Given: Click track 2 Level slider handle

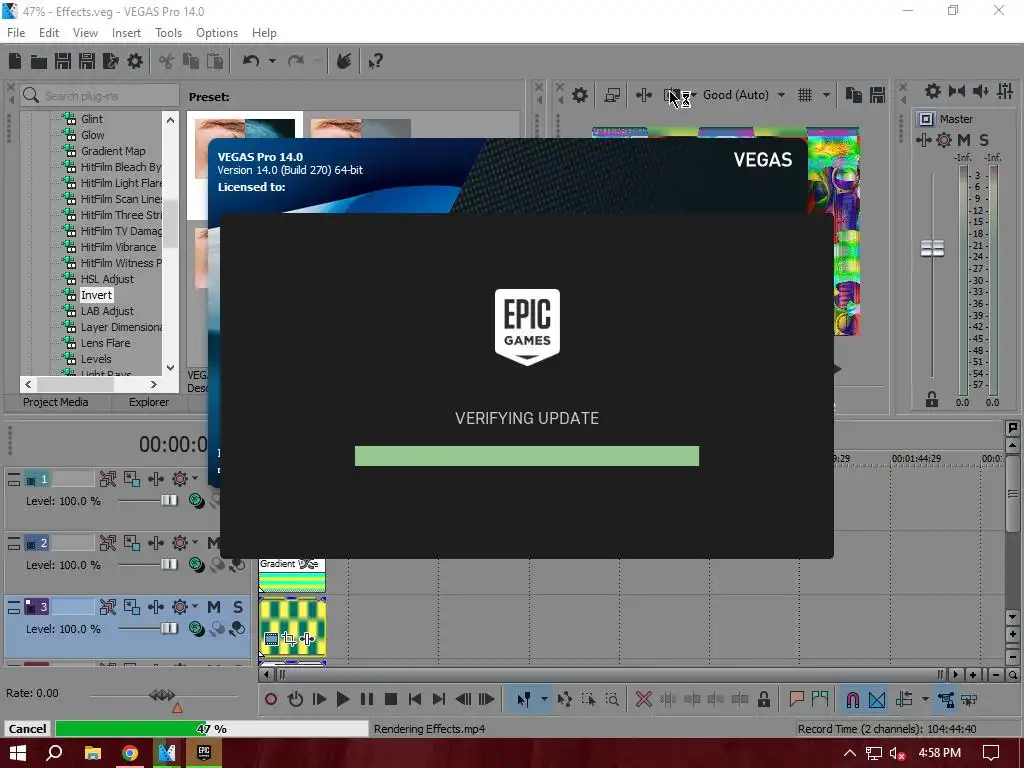Looking at the screenshot, I should pyautogui.click(x=169, y=564).
